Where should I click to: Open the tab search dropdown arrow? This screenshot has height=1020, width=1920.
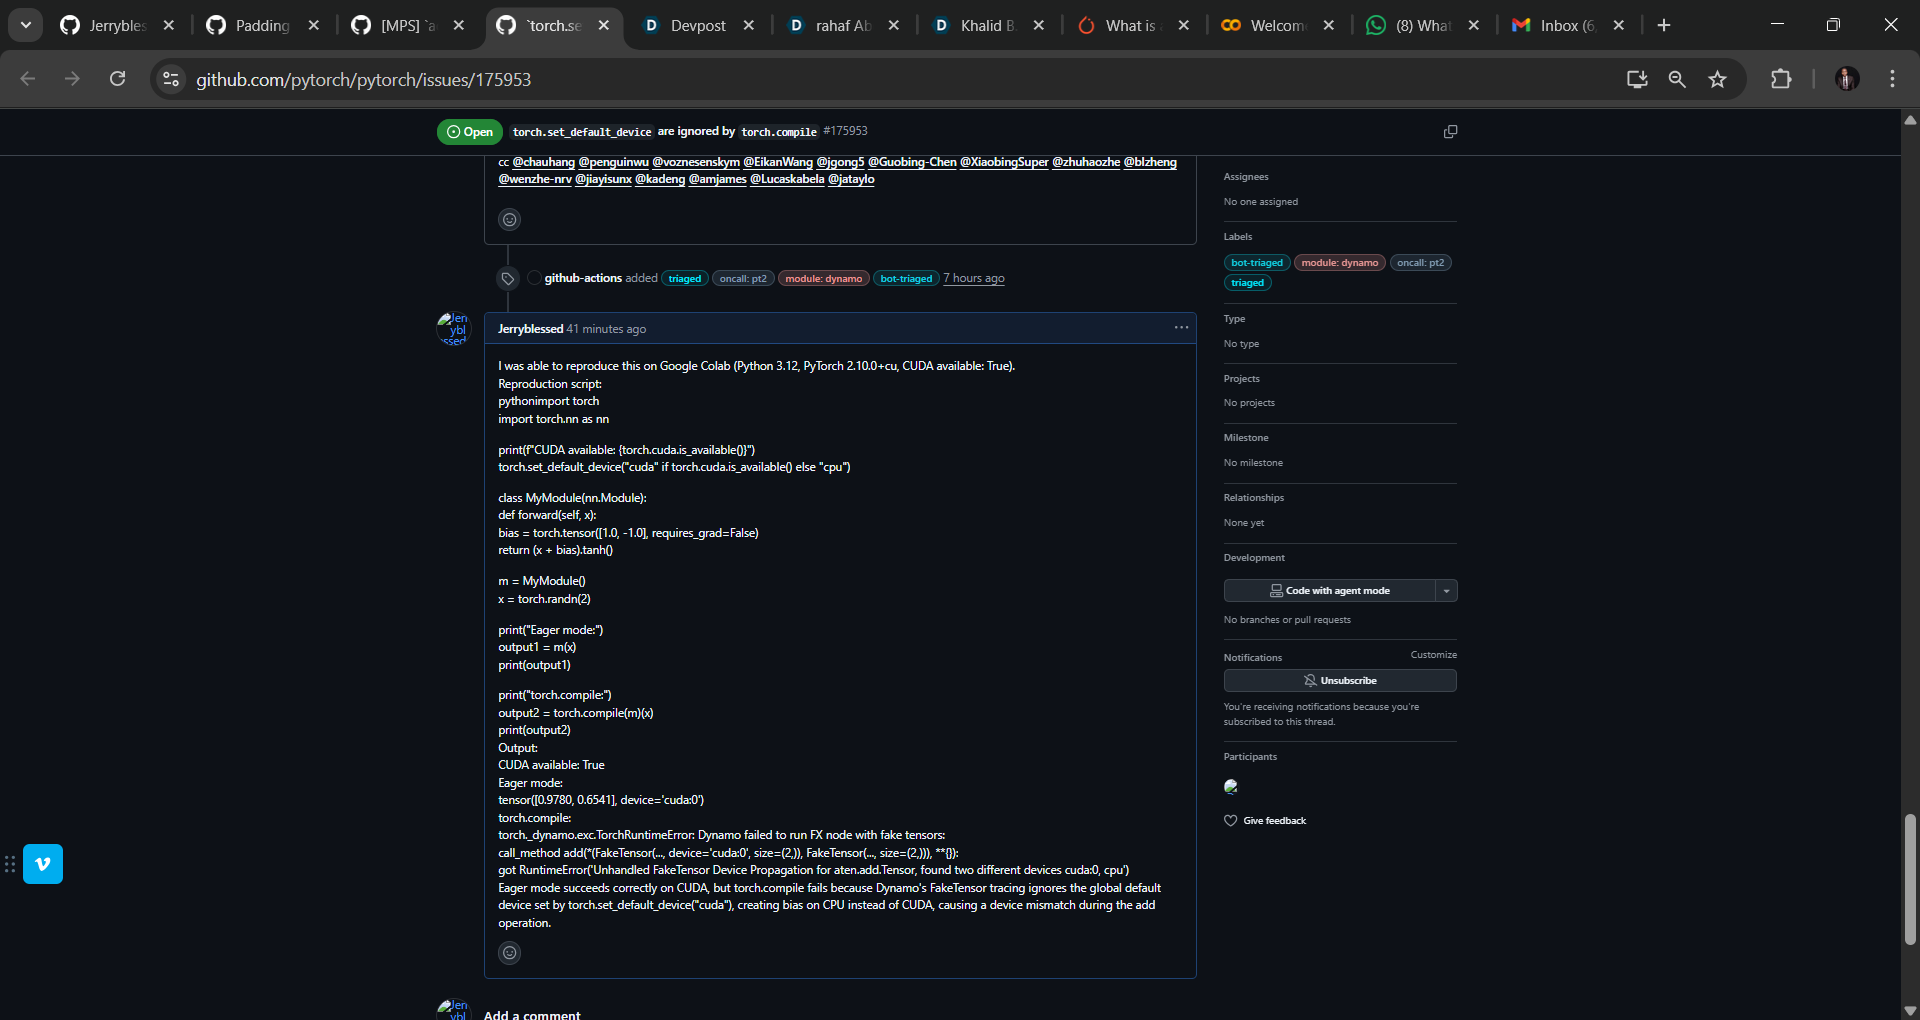click(x=26, y=25)
